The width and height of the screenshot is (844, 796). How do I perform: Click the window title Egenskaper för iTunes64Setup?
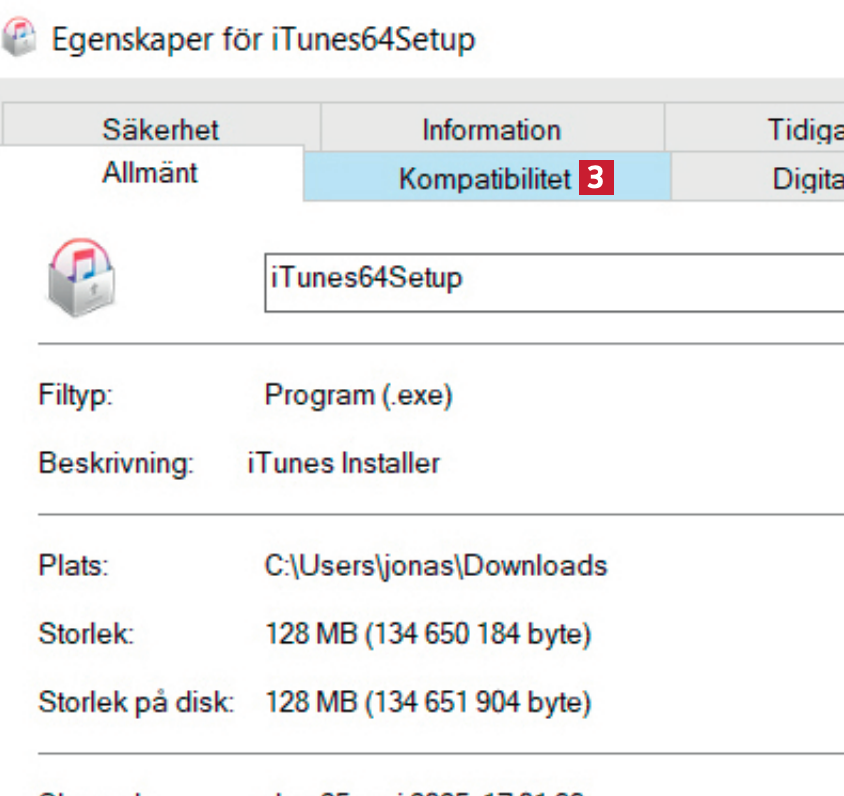[x=263, y=40]
